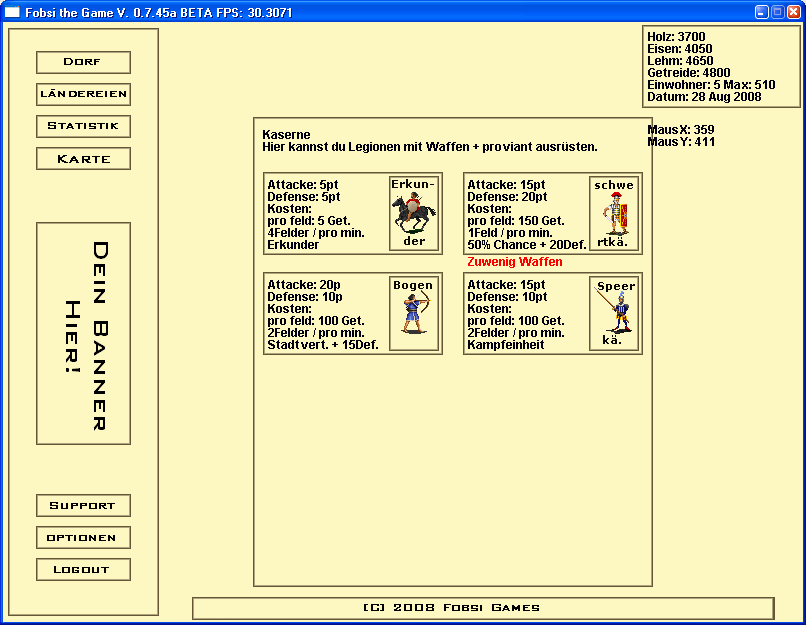Click the Erkunder unit stats text
The width and height of the screenshot is (806, 625).
coord(322,214)
